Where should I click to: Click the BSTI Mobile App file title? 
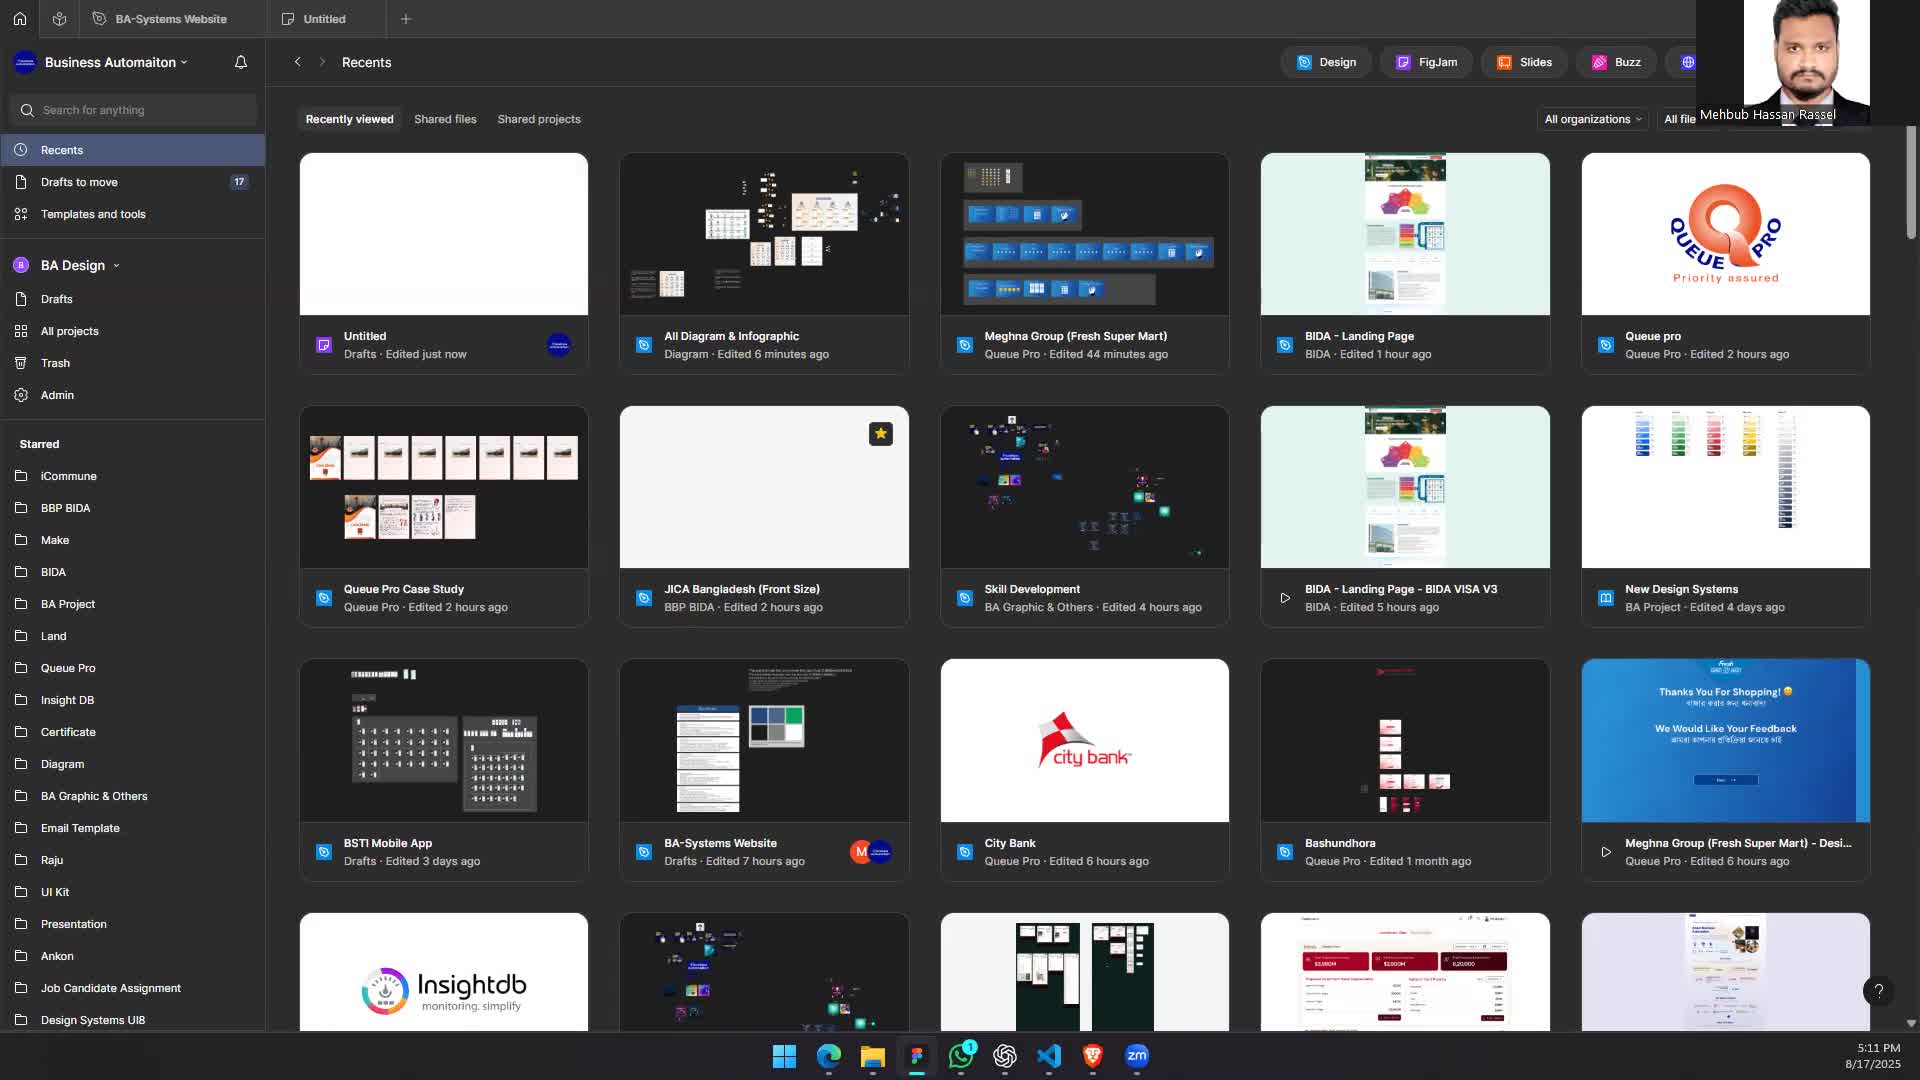[388, 843]
